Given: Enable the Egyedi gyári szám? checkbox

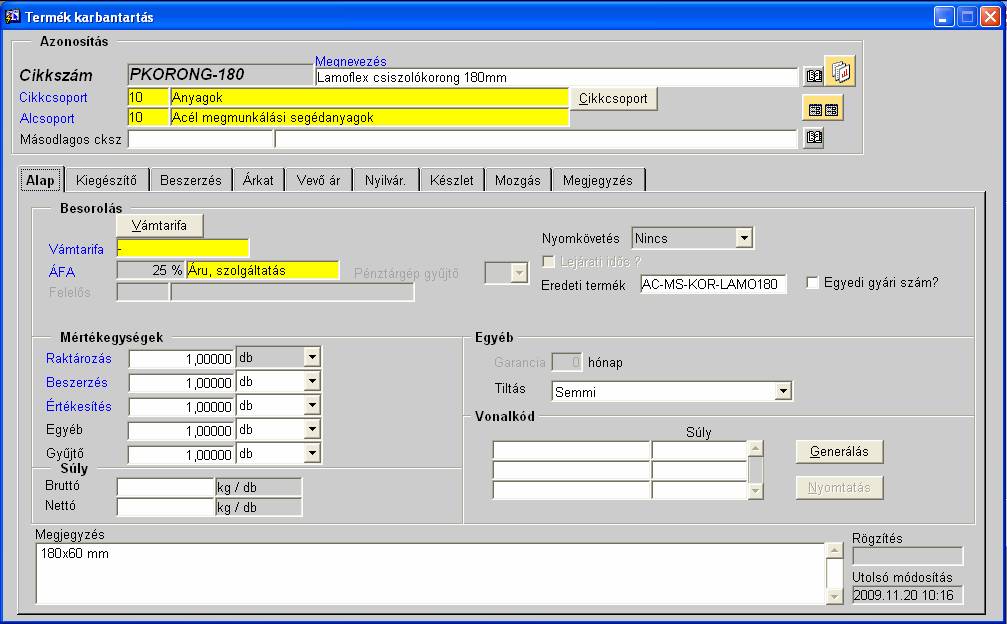Looking at the screenshot, I should click(812, 282).
